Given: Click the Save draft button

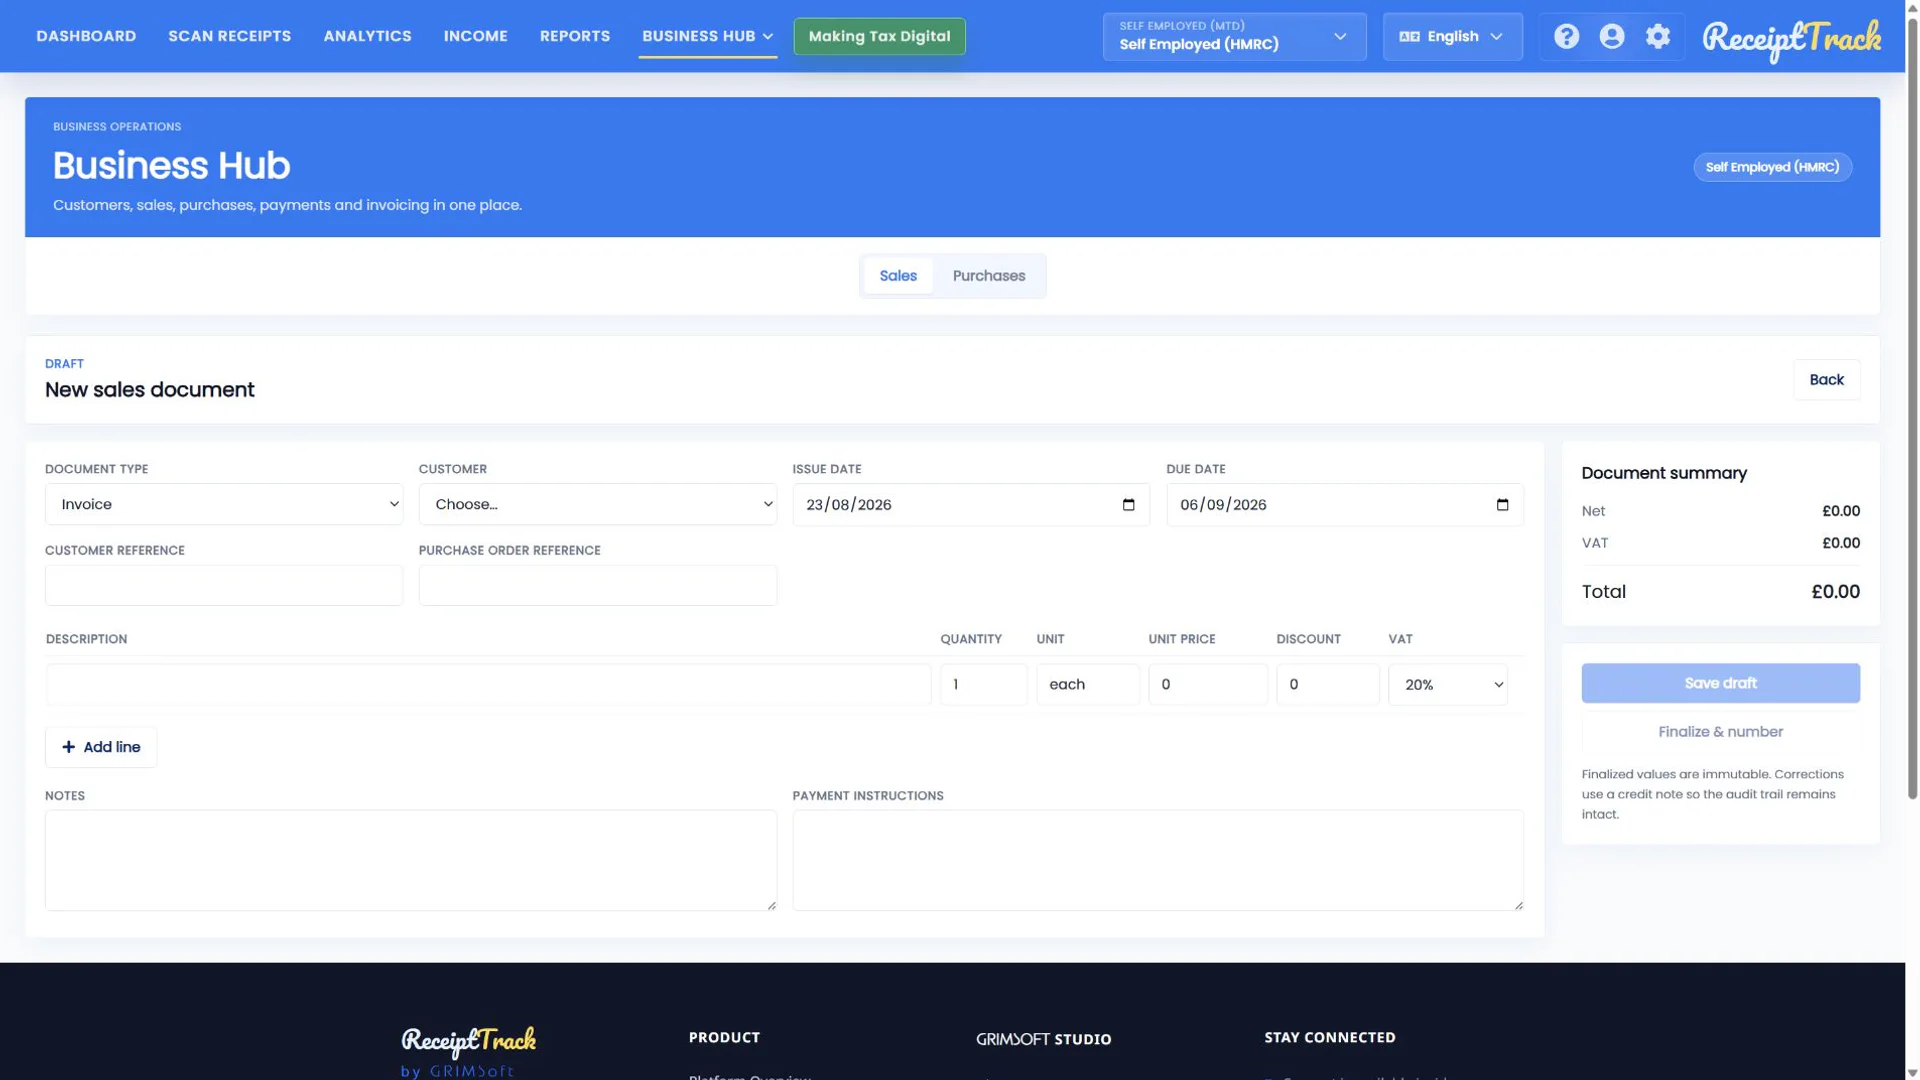Looking at the screenshot, I should [x=1720, y=683].
